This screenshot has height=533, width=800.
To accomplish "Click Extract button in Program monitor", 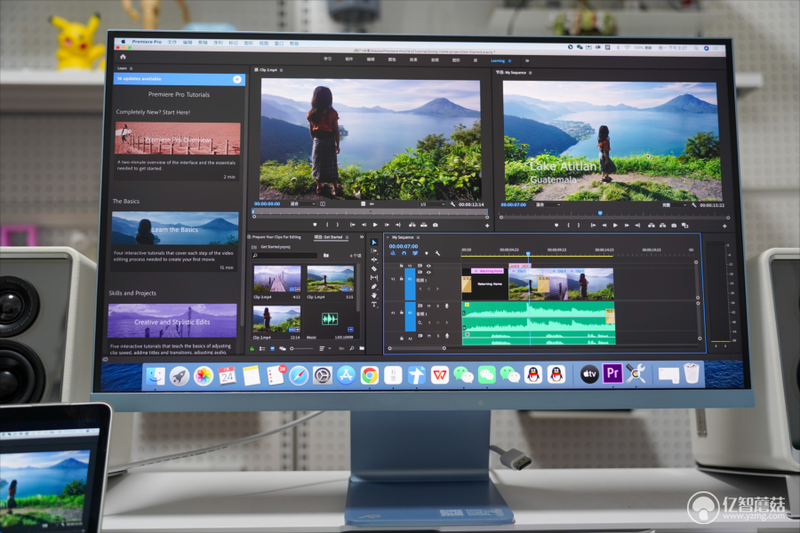I will (662, 225).
